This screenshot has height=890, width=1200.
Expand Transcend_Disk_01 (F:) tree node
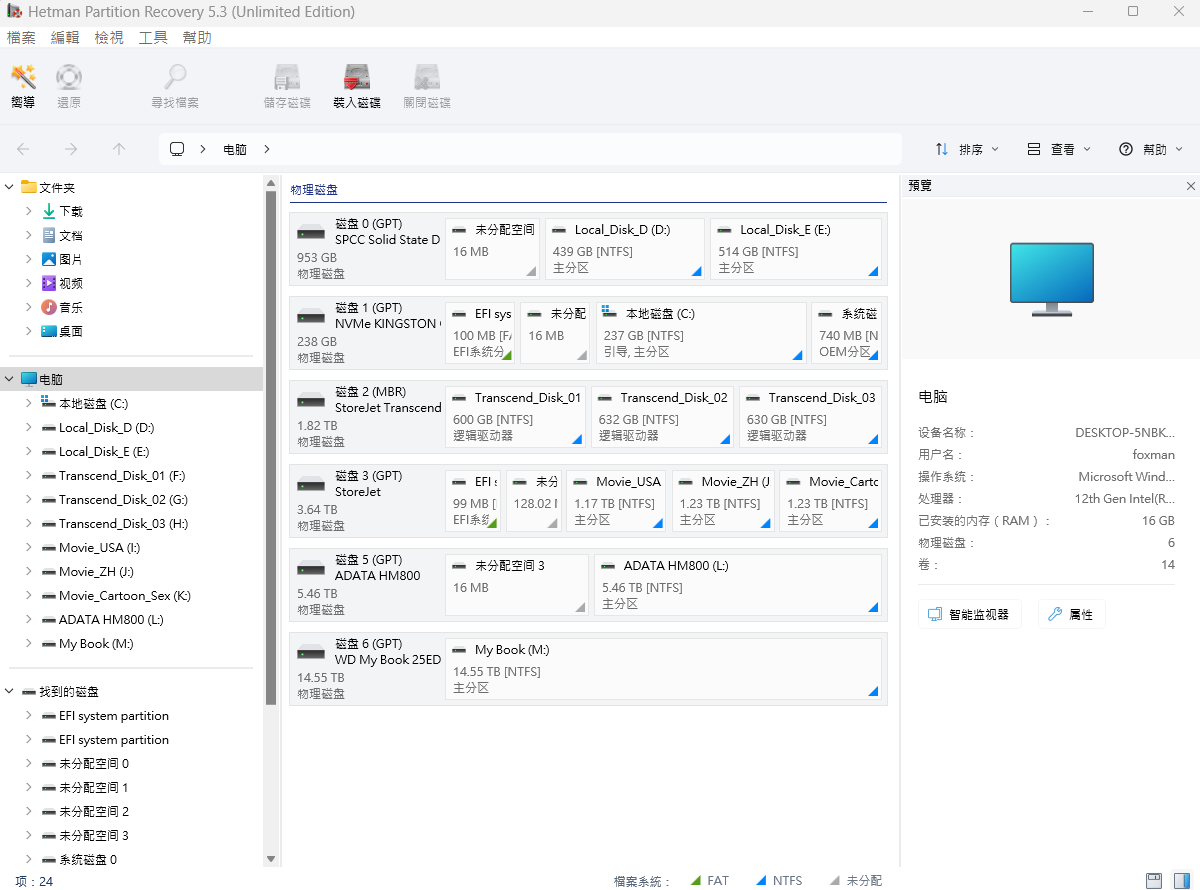pos(30,476)
